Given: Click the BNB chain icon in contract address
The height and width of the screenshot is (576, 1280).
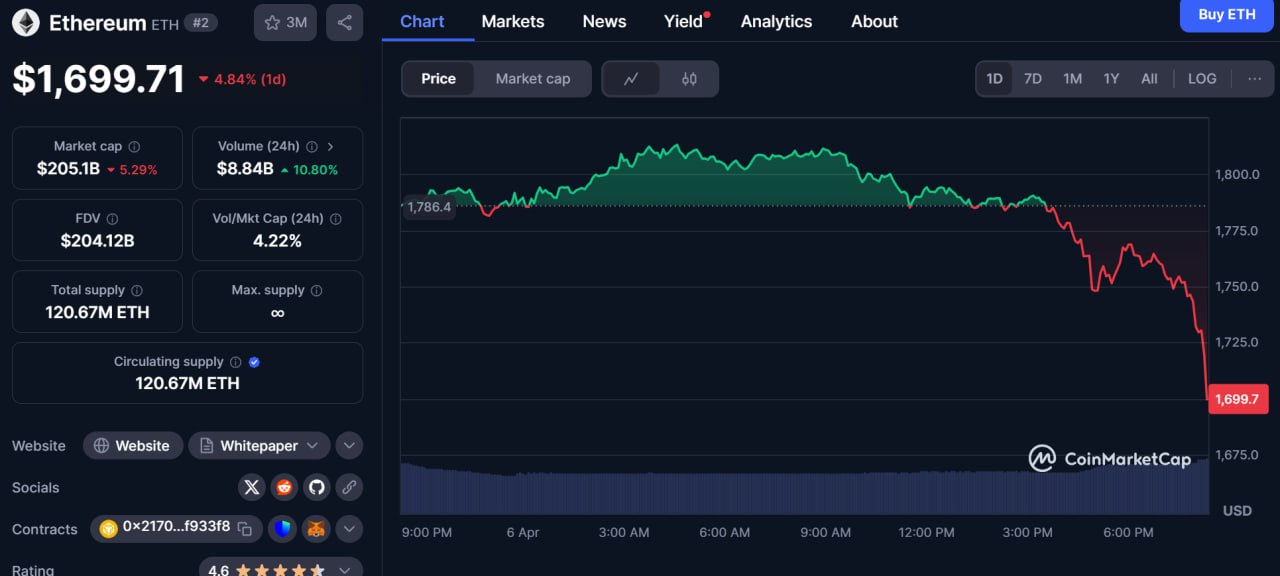Looking at the screenshot, I should (x=108, y=529).
